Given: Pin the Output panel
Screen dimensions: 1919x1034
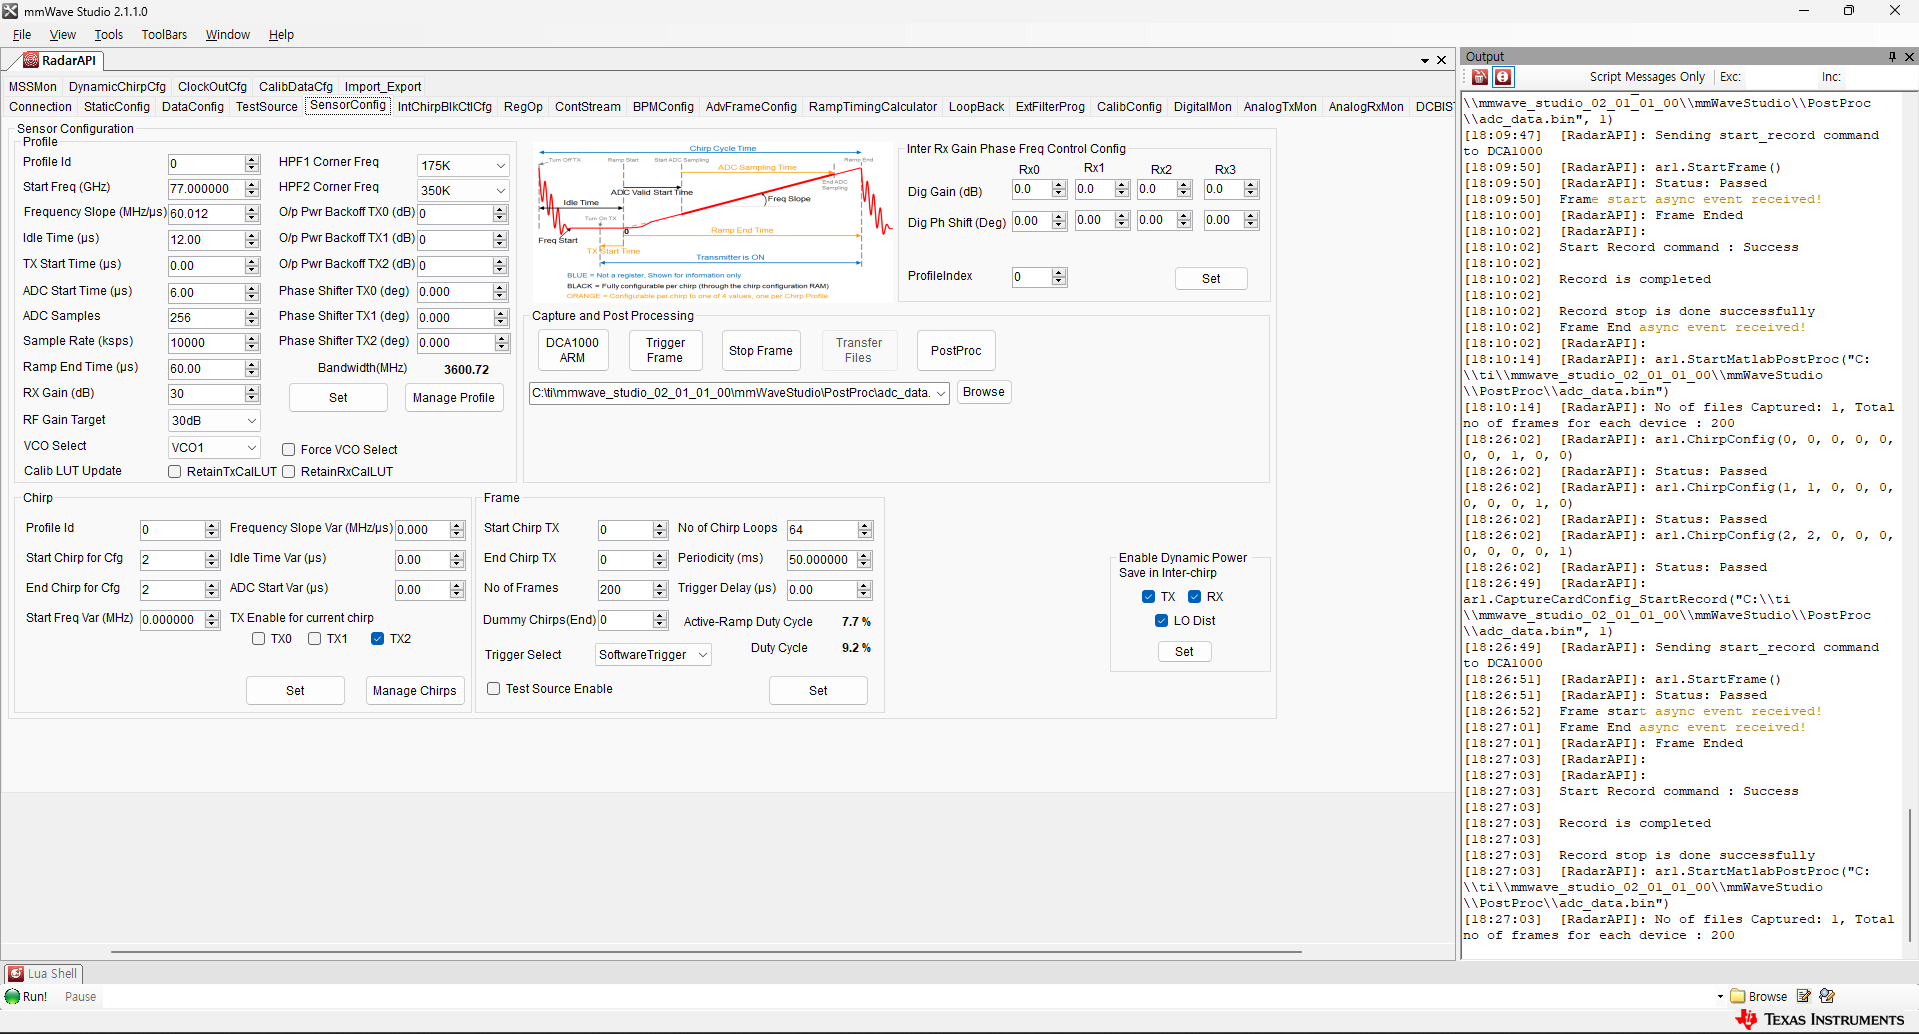Looking at the screenshot, I should pyautogui.click(x=1892, y=57).
